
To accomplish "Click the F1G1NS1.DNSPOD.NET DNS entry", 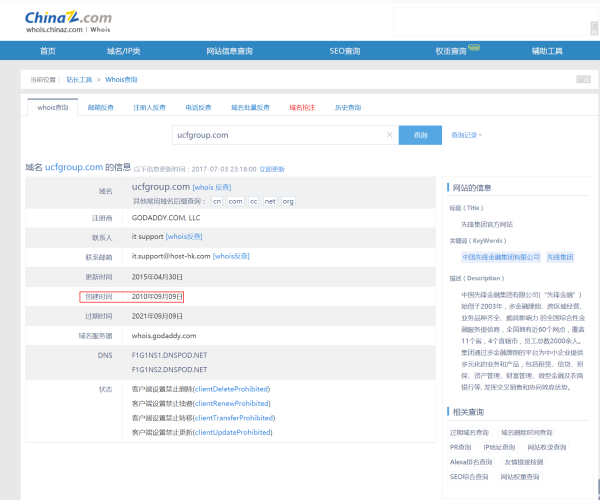I will [169, 355].
